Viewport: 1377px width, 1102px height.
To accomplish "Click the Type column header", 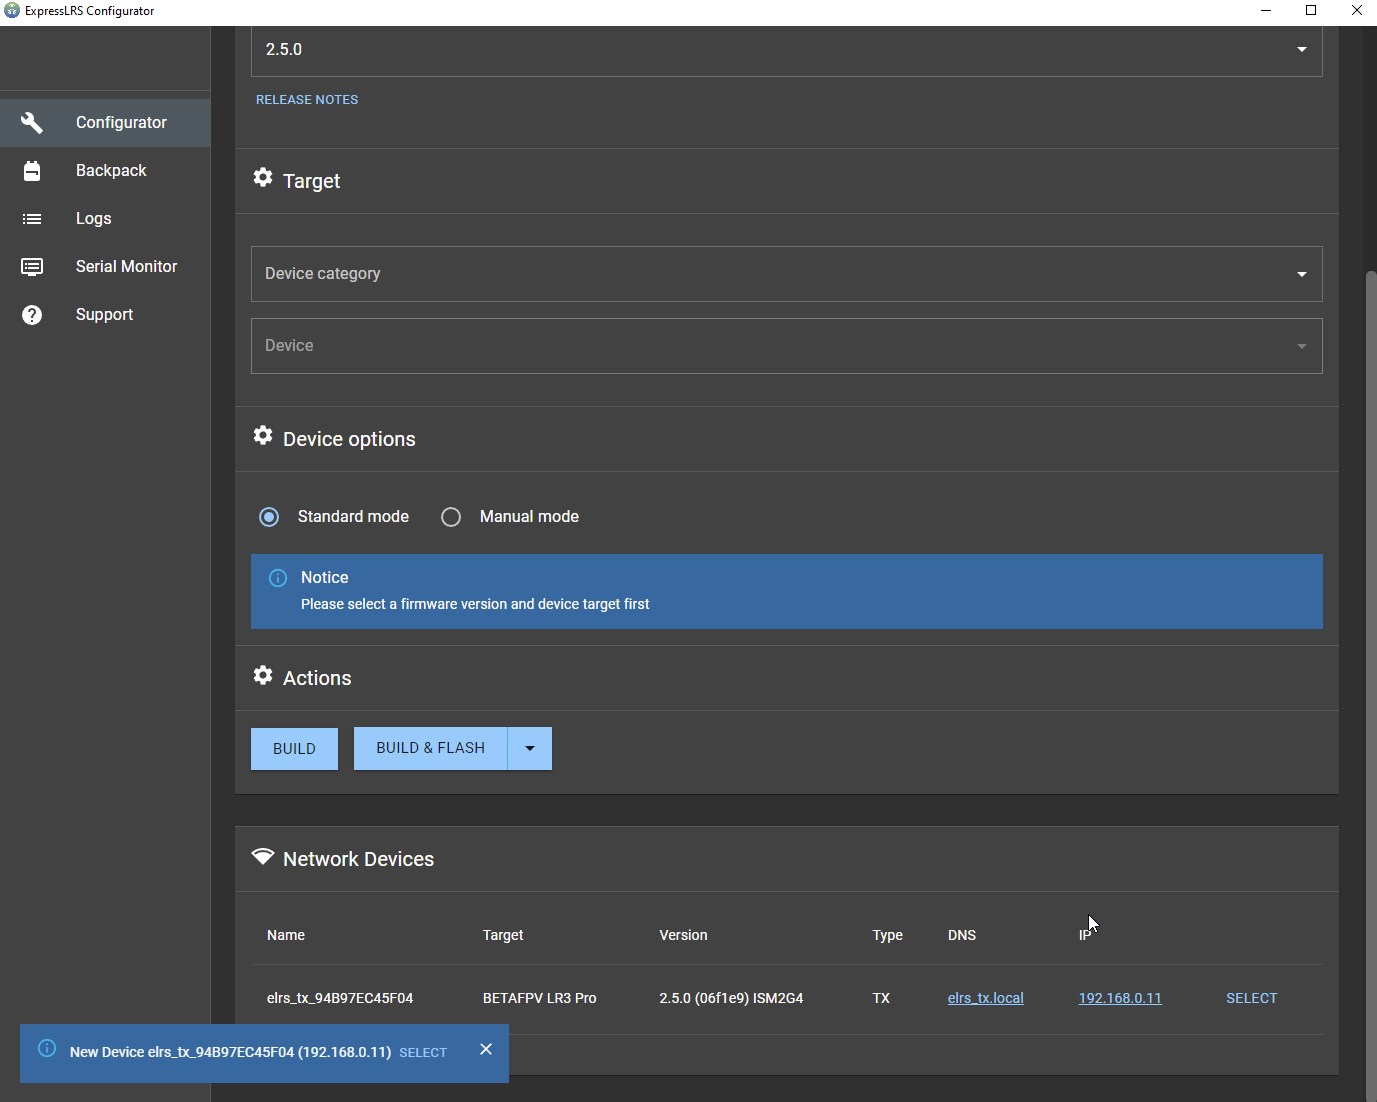I will coord(887,935).
